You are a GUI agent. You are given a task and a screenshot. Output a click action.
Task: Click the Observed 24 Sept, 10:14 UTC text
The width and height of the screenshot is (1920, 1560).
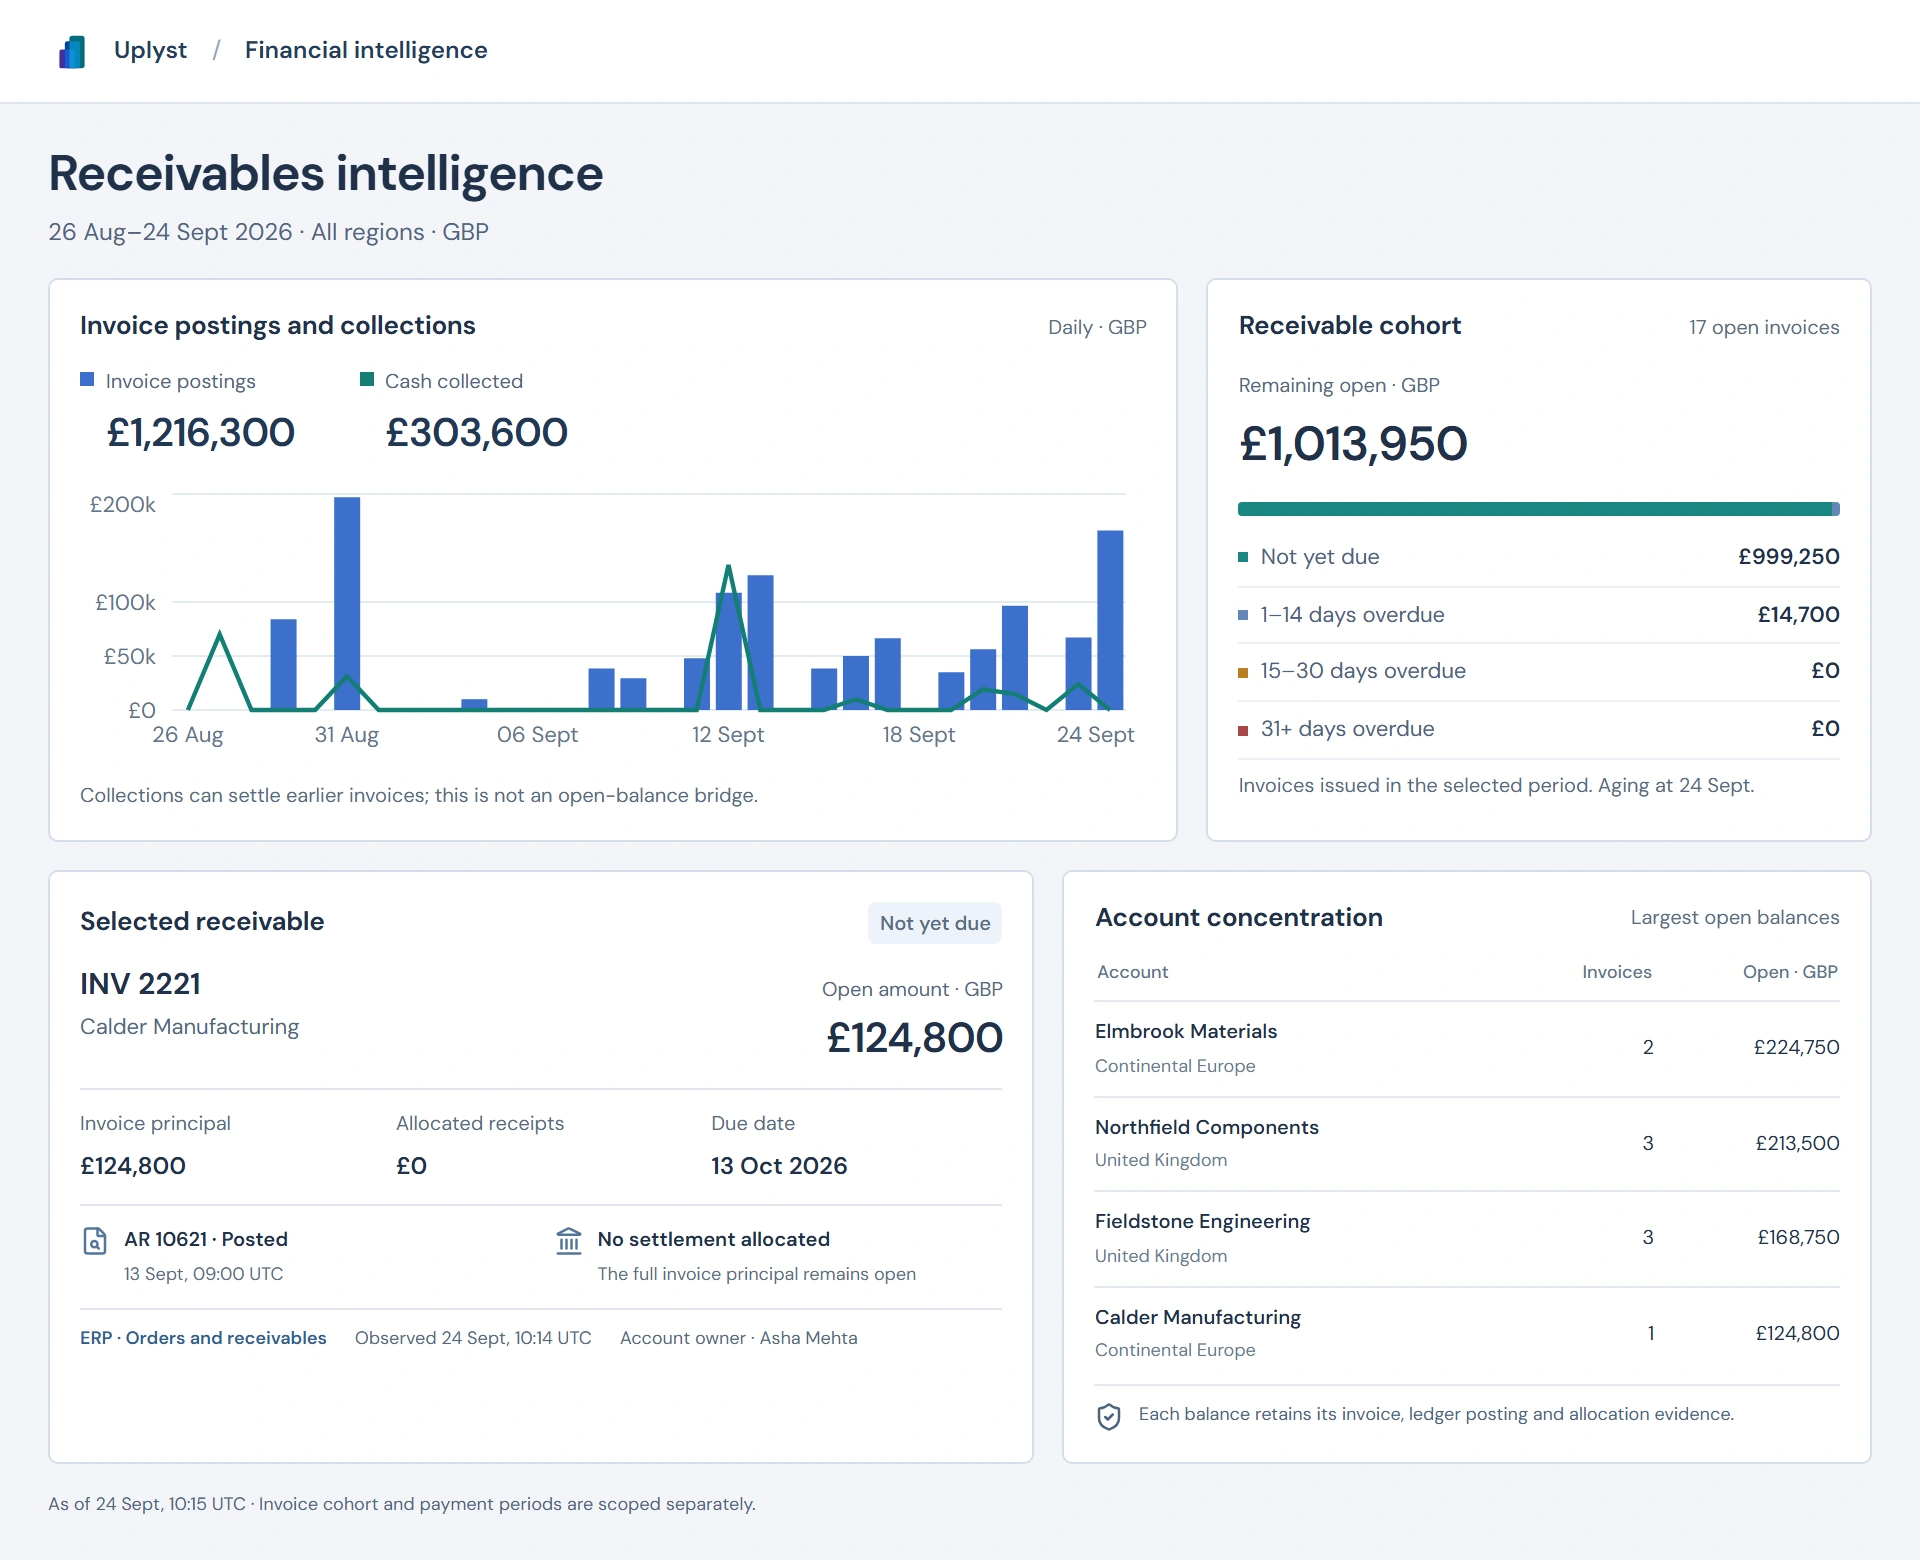[473, 1338]
